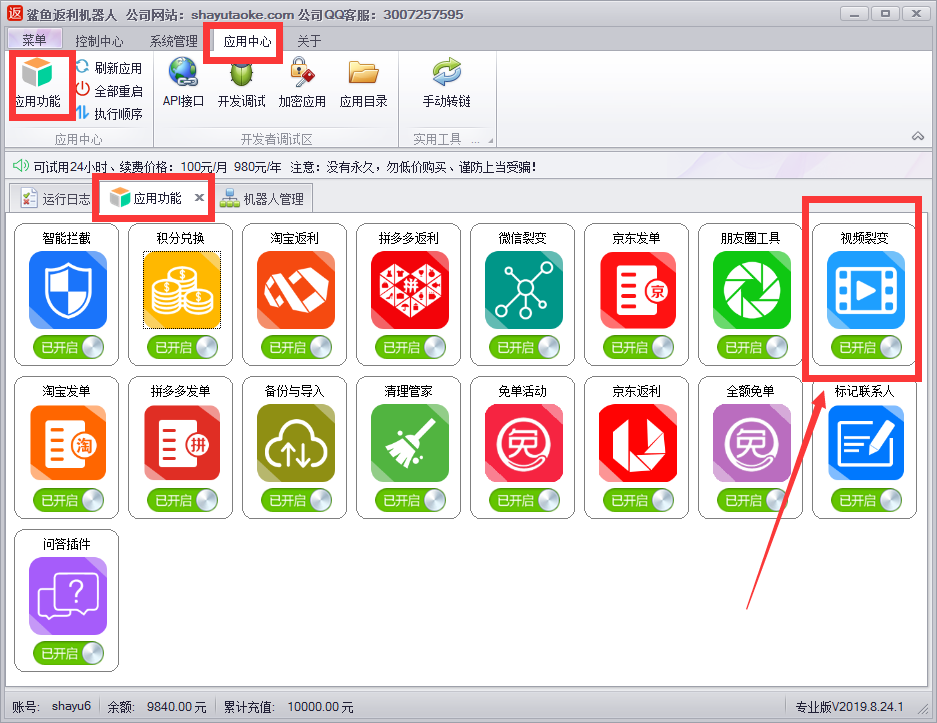Open the 加密应用 lock tool

point(302,84)
